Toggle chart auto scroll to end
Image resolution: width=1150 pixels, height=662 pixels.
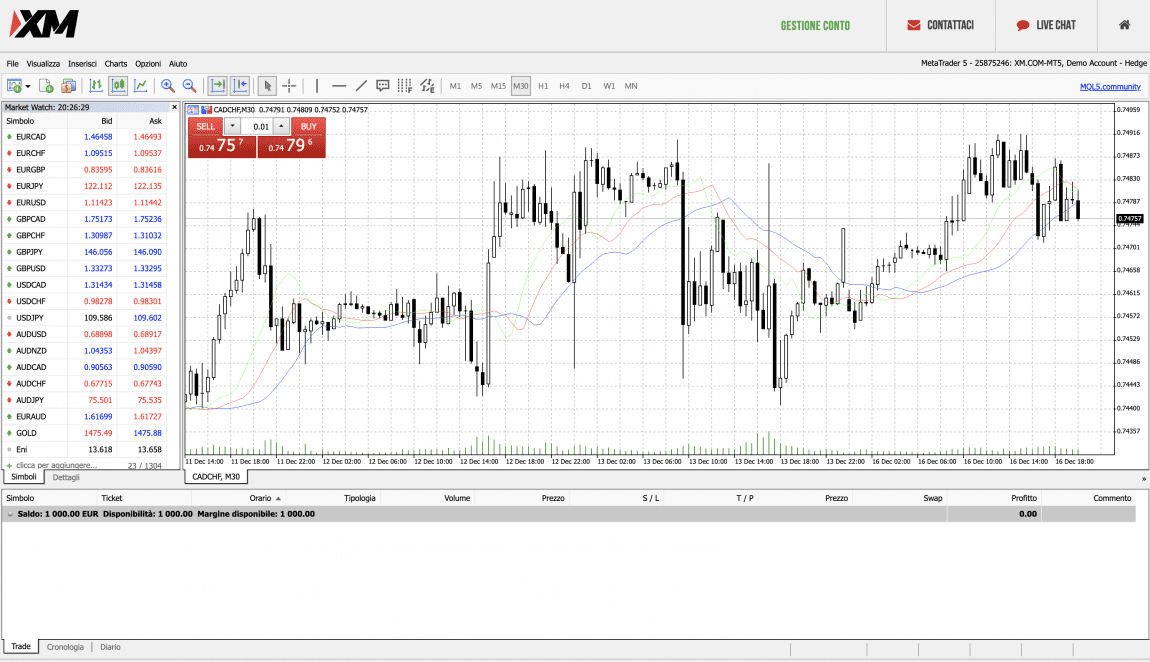click(218, 86)
